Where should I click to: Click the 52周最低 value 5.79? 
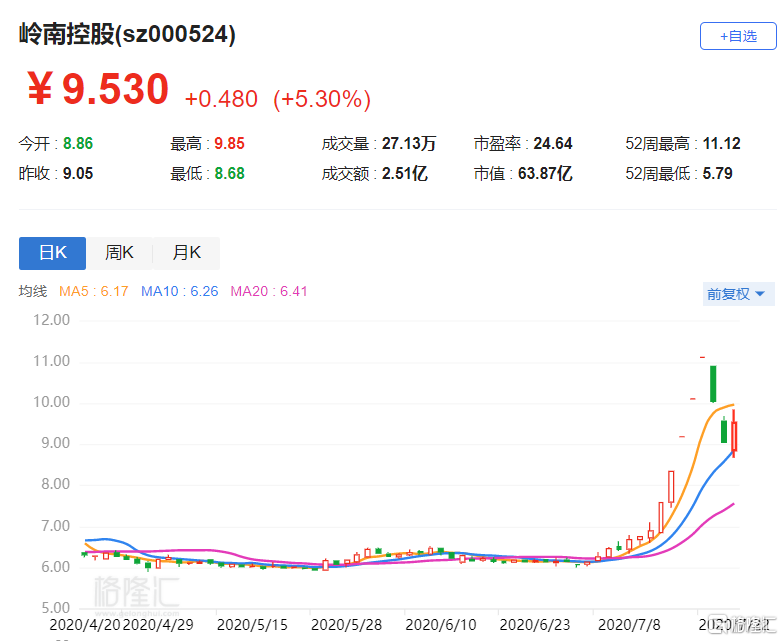(x=718, y=174)
